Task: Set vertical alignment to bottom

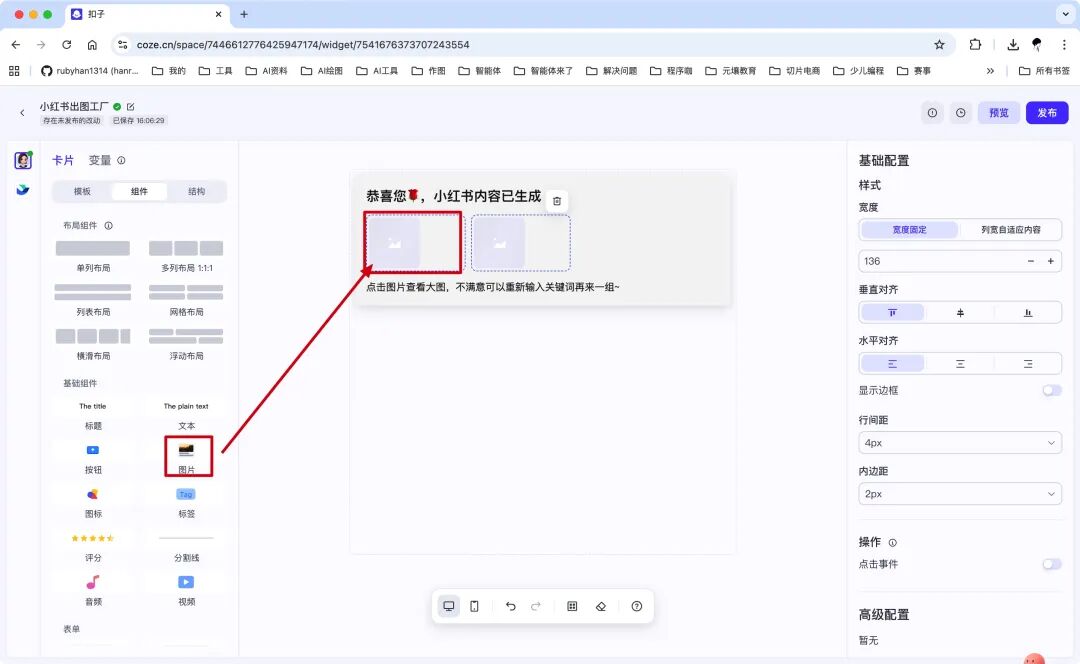Action: (1028, 313)
